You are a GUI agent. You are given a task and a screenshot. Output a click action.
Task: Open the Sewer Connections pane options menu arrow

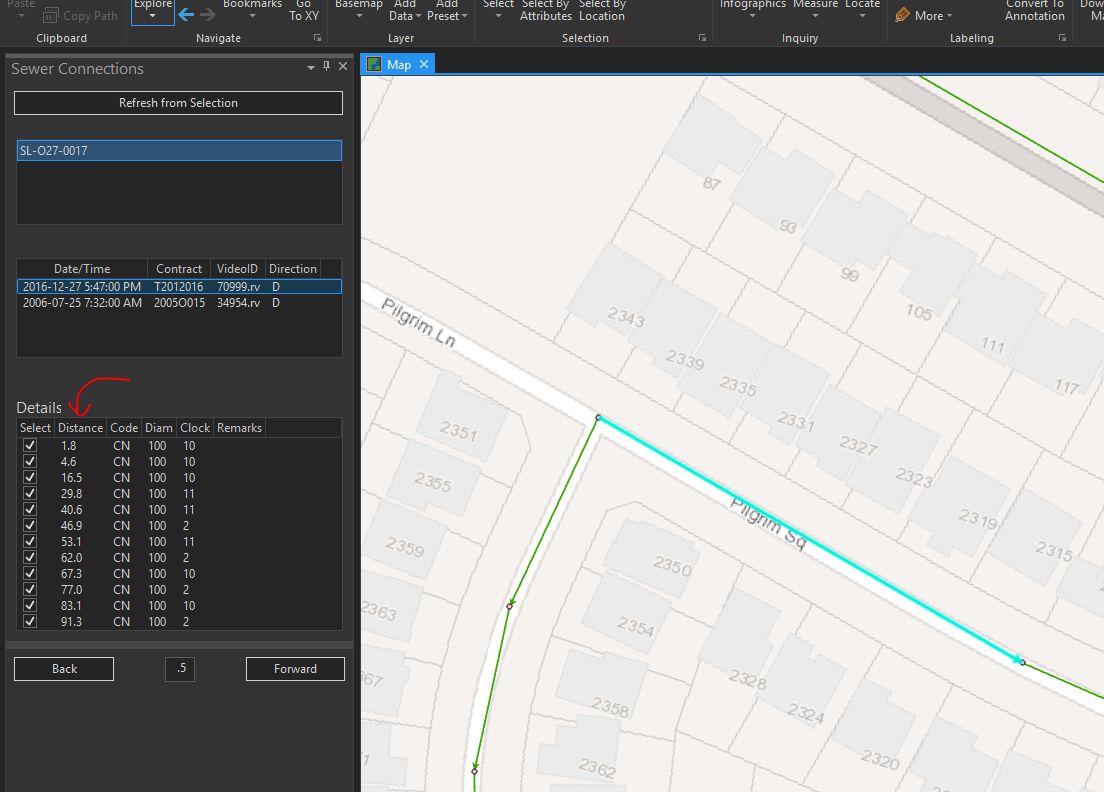point(310,68)
